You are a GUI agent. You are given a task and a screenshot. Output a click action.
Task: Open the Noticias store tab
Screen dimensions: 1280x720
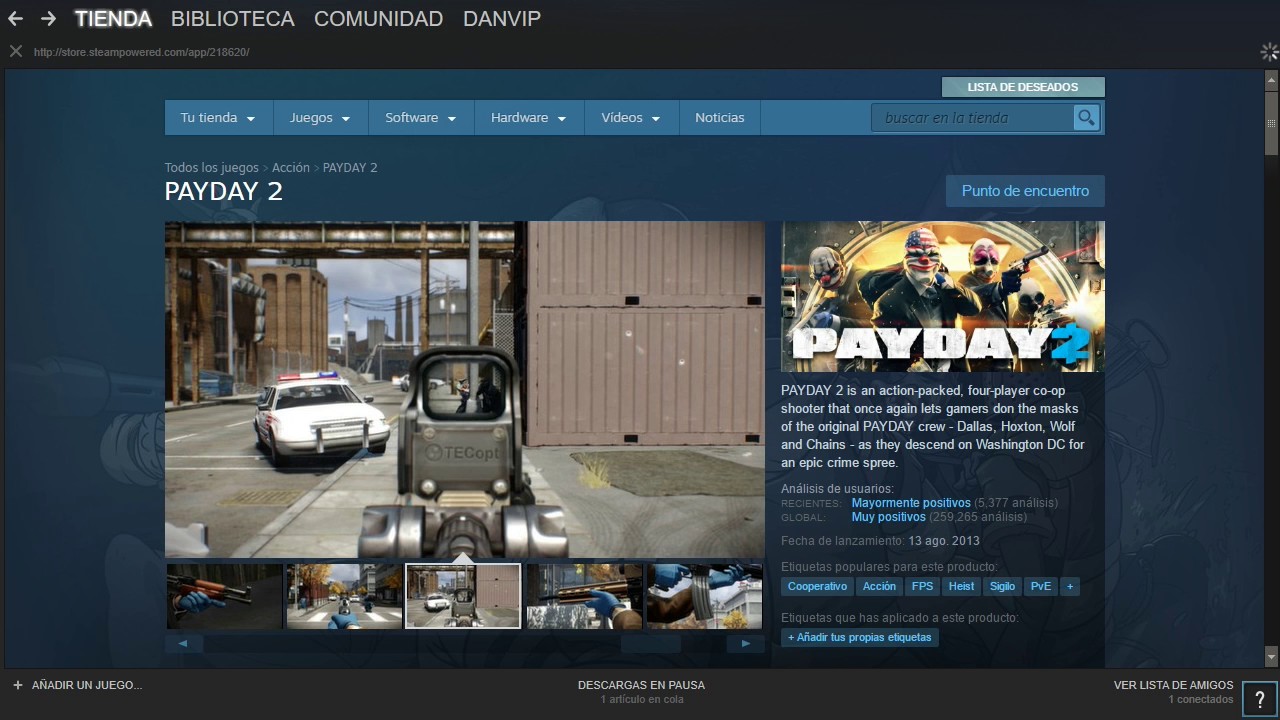720,118
